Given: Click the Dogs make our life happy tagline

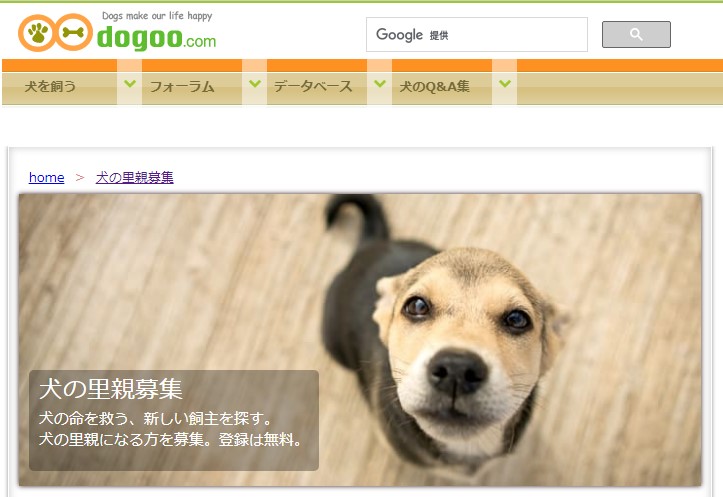Looking at the screenshot, I should click(157, 16).
